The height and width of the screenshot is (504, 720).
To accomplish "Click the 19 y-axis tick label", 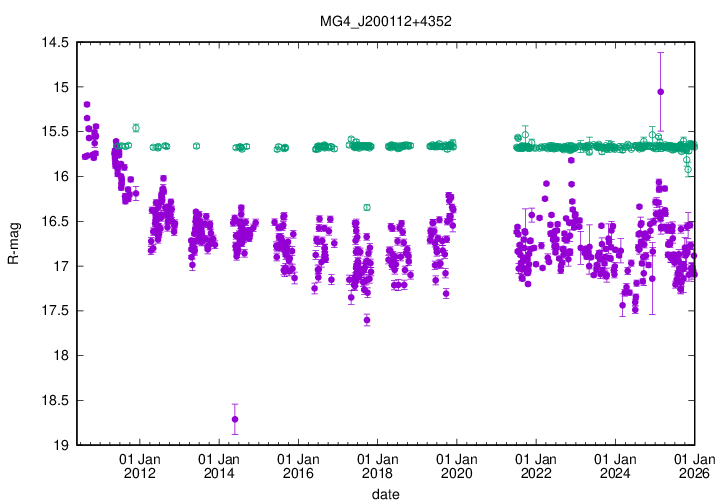I will [x=60, y=445].
